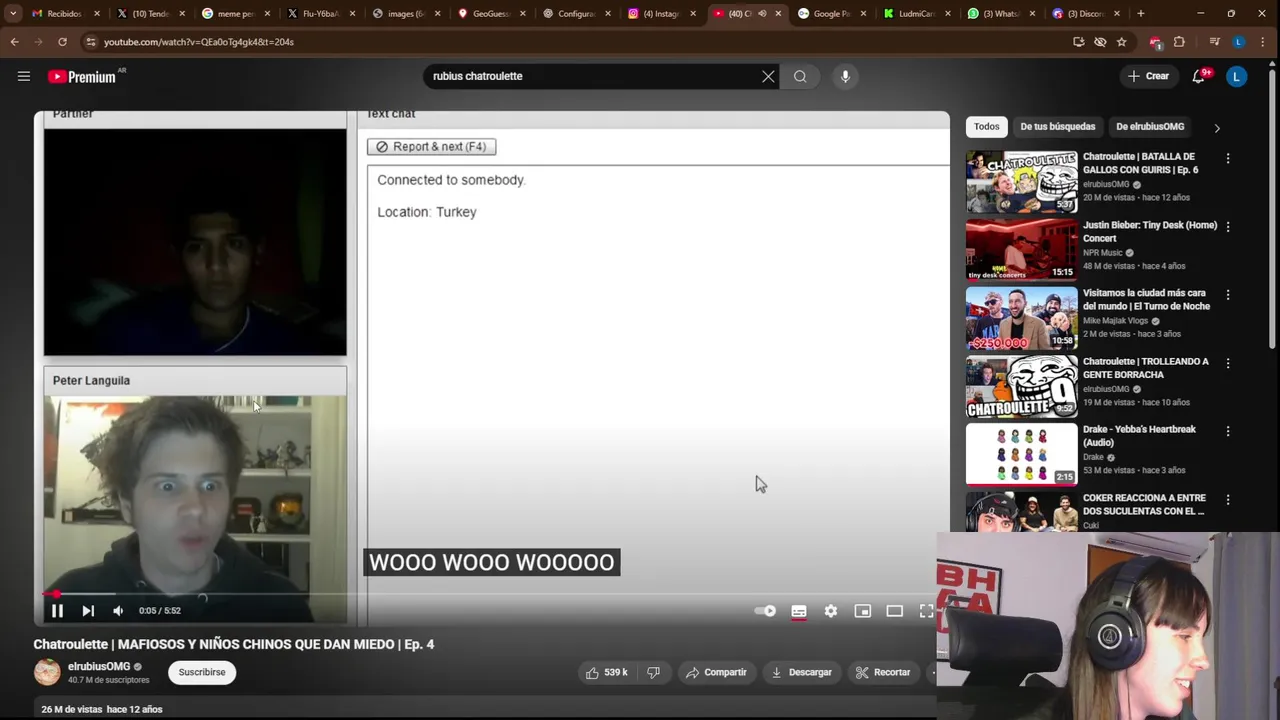Dislike the video
The height and width of the screenshot is (720, 1280).
tap(653, 672)
